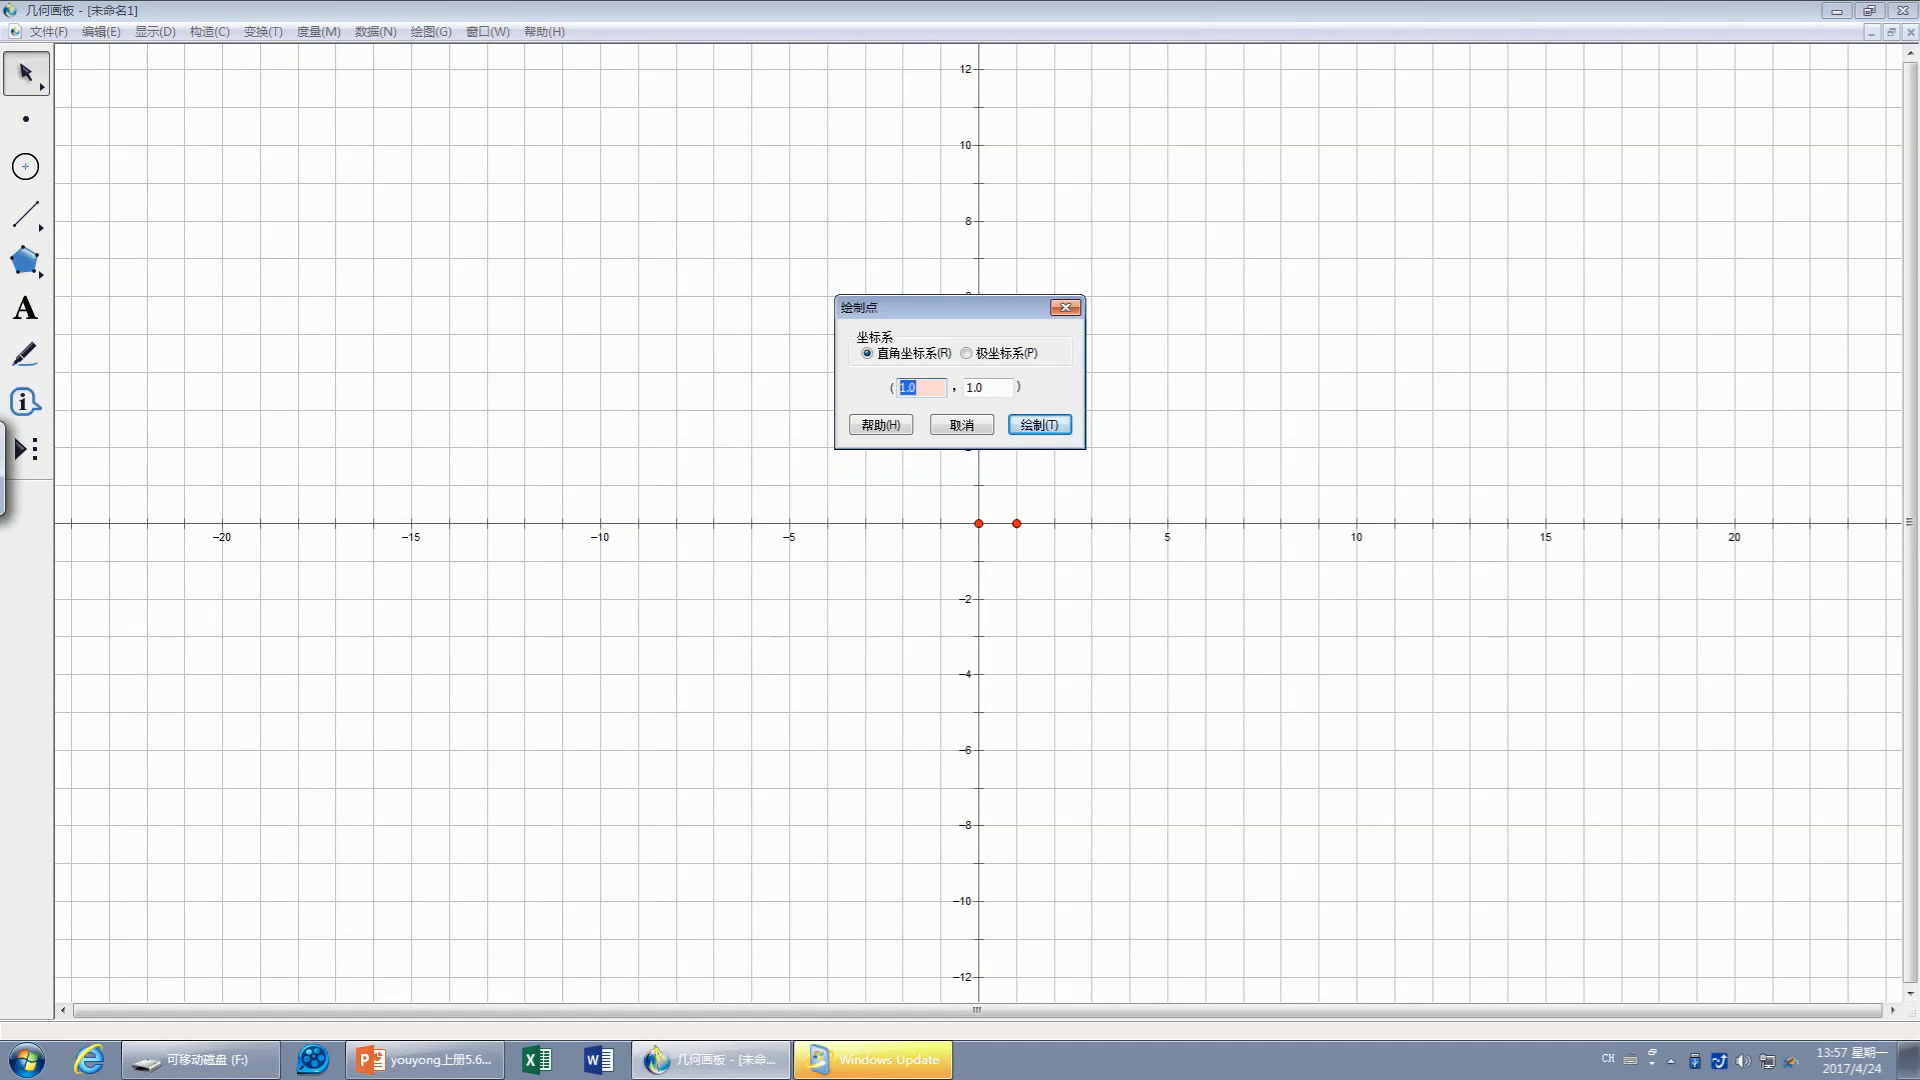The width and height of the screenshot is (1920, 1080).
Task: Open the 绘图(G) menu
Action: (x=431, y=32)
